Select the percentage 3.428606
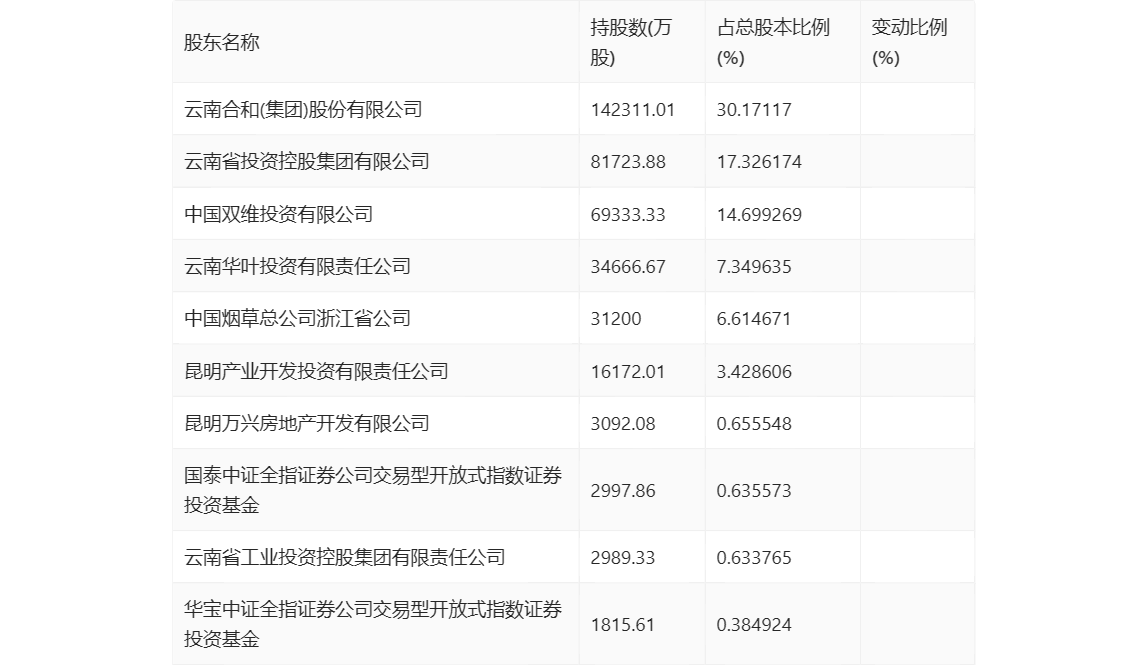This screenshot has height=665, width=1148. (754, 371)
